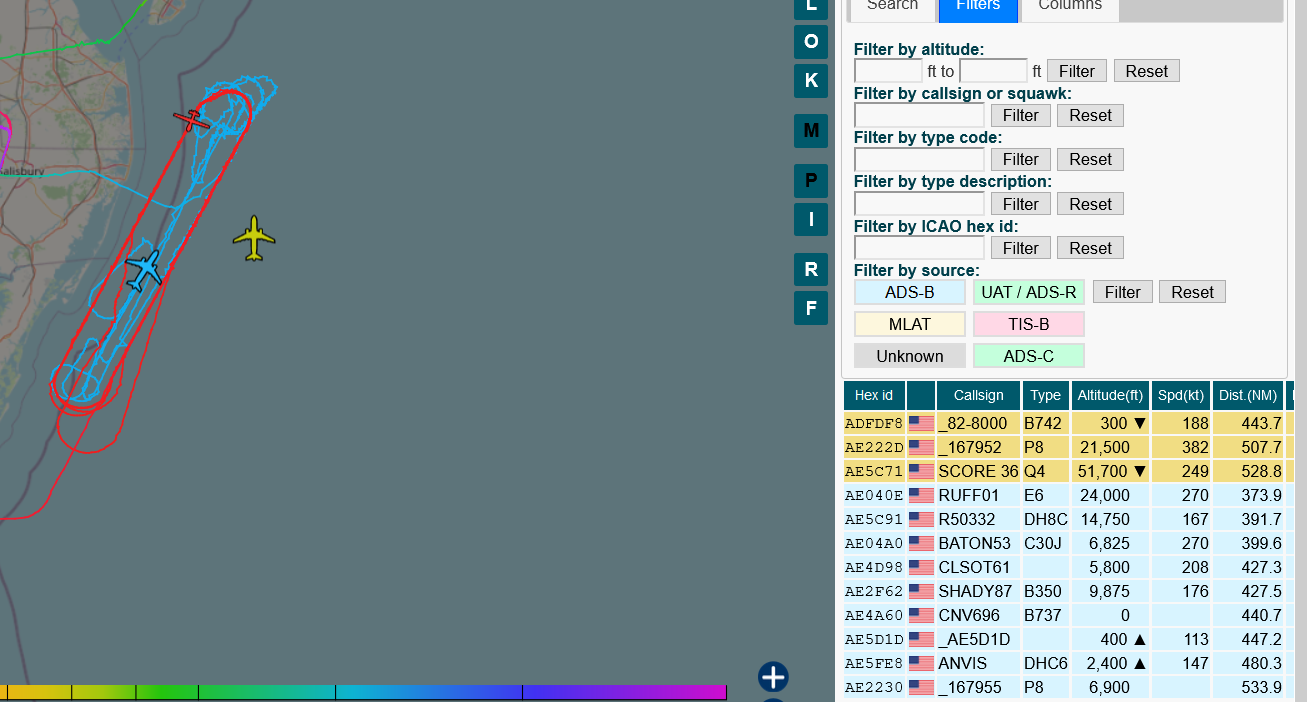Reset the callsign or squawk filter
The height and width of the screenshot is (702, 1307).
1091,115
